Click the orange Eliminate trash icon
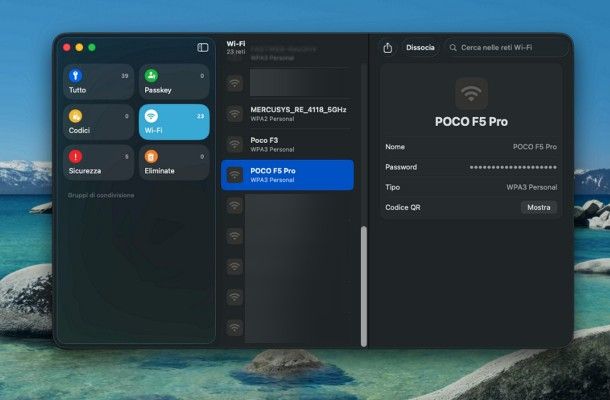Image resolution: width=610 pixels, height=400 pixels. [151, 156]
